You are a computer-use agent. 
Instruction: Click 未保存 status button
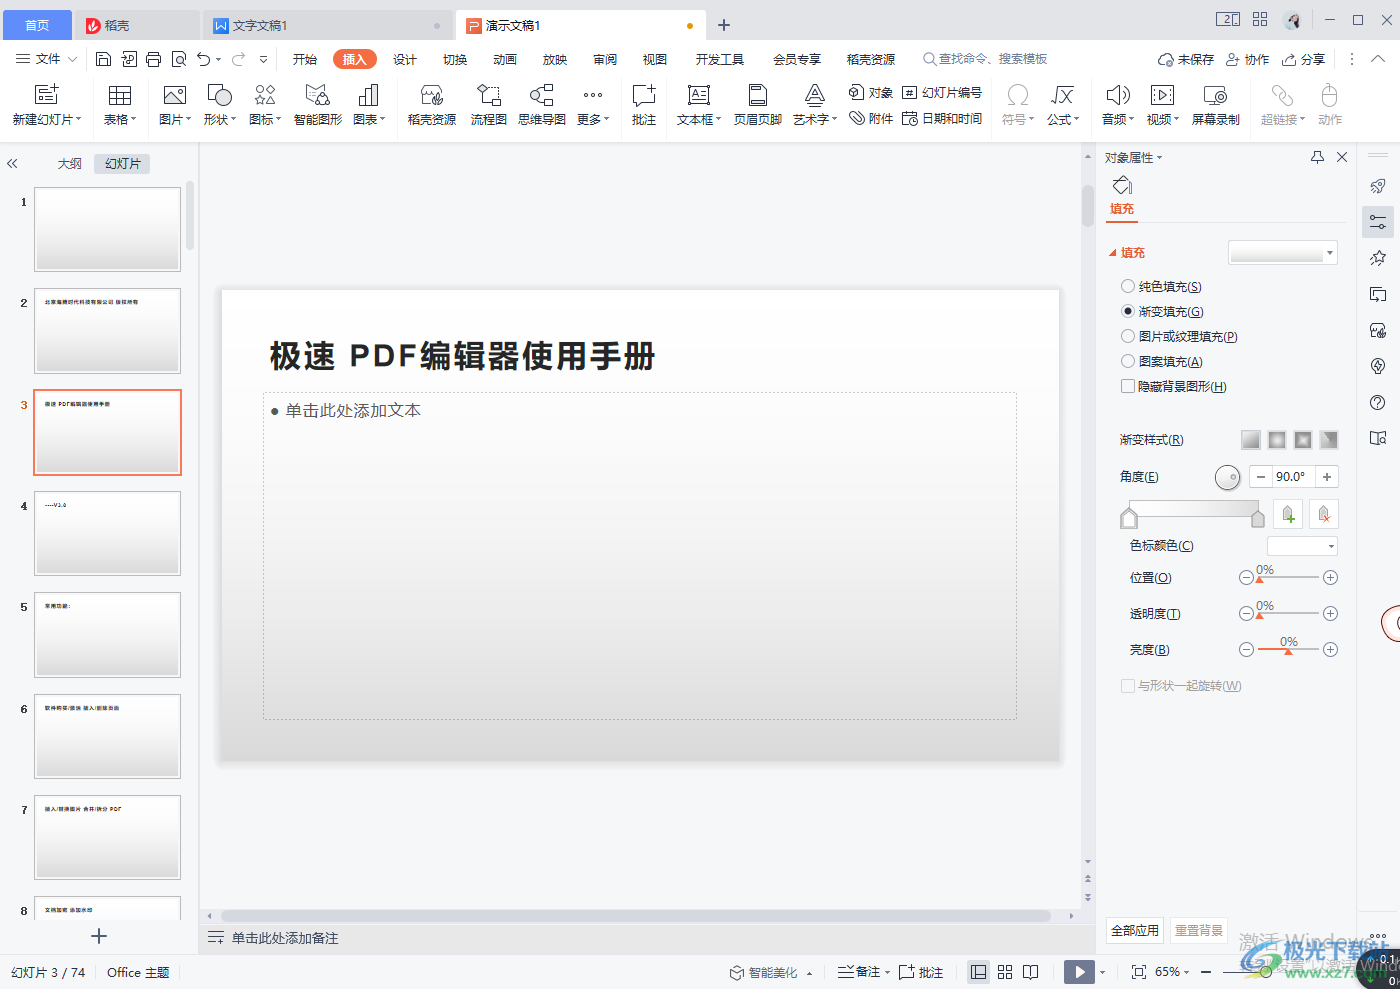1186,59
